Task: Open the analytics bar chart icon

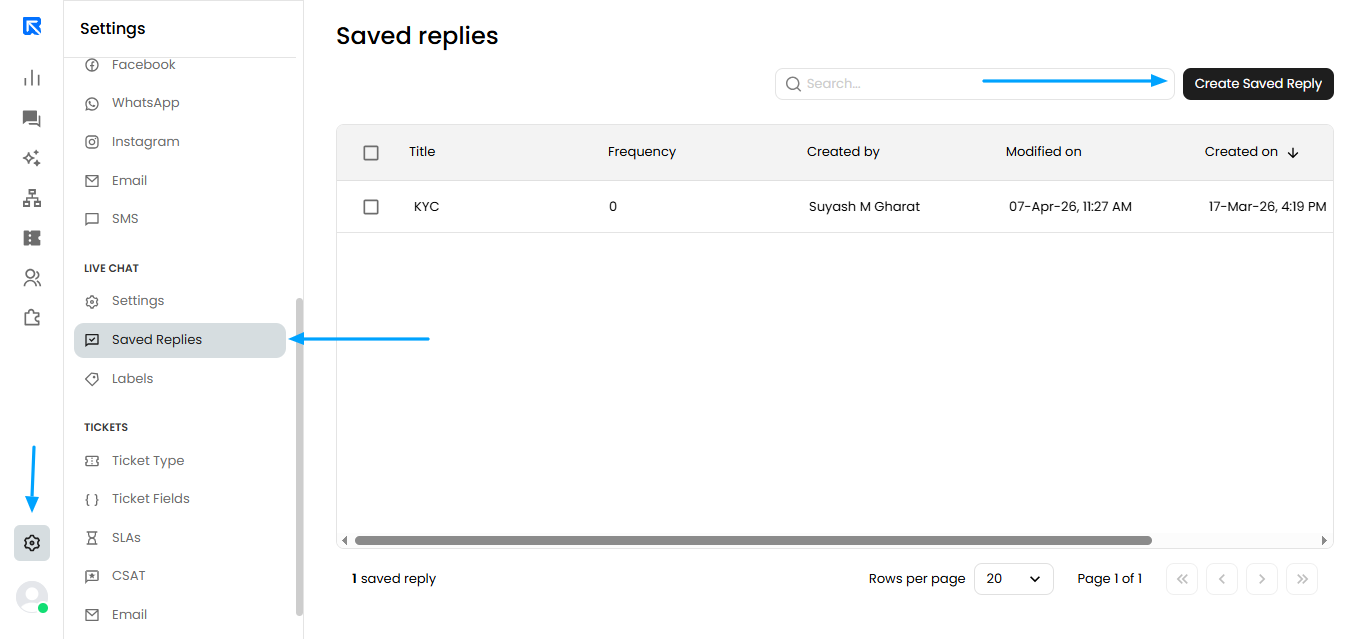Action: pyautogui.click(x=32, y=78)
